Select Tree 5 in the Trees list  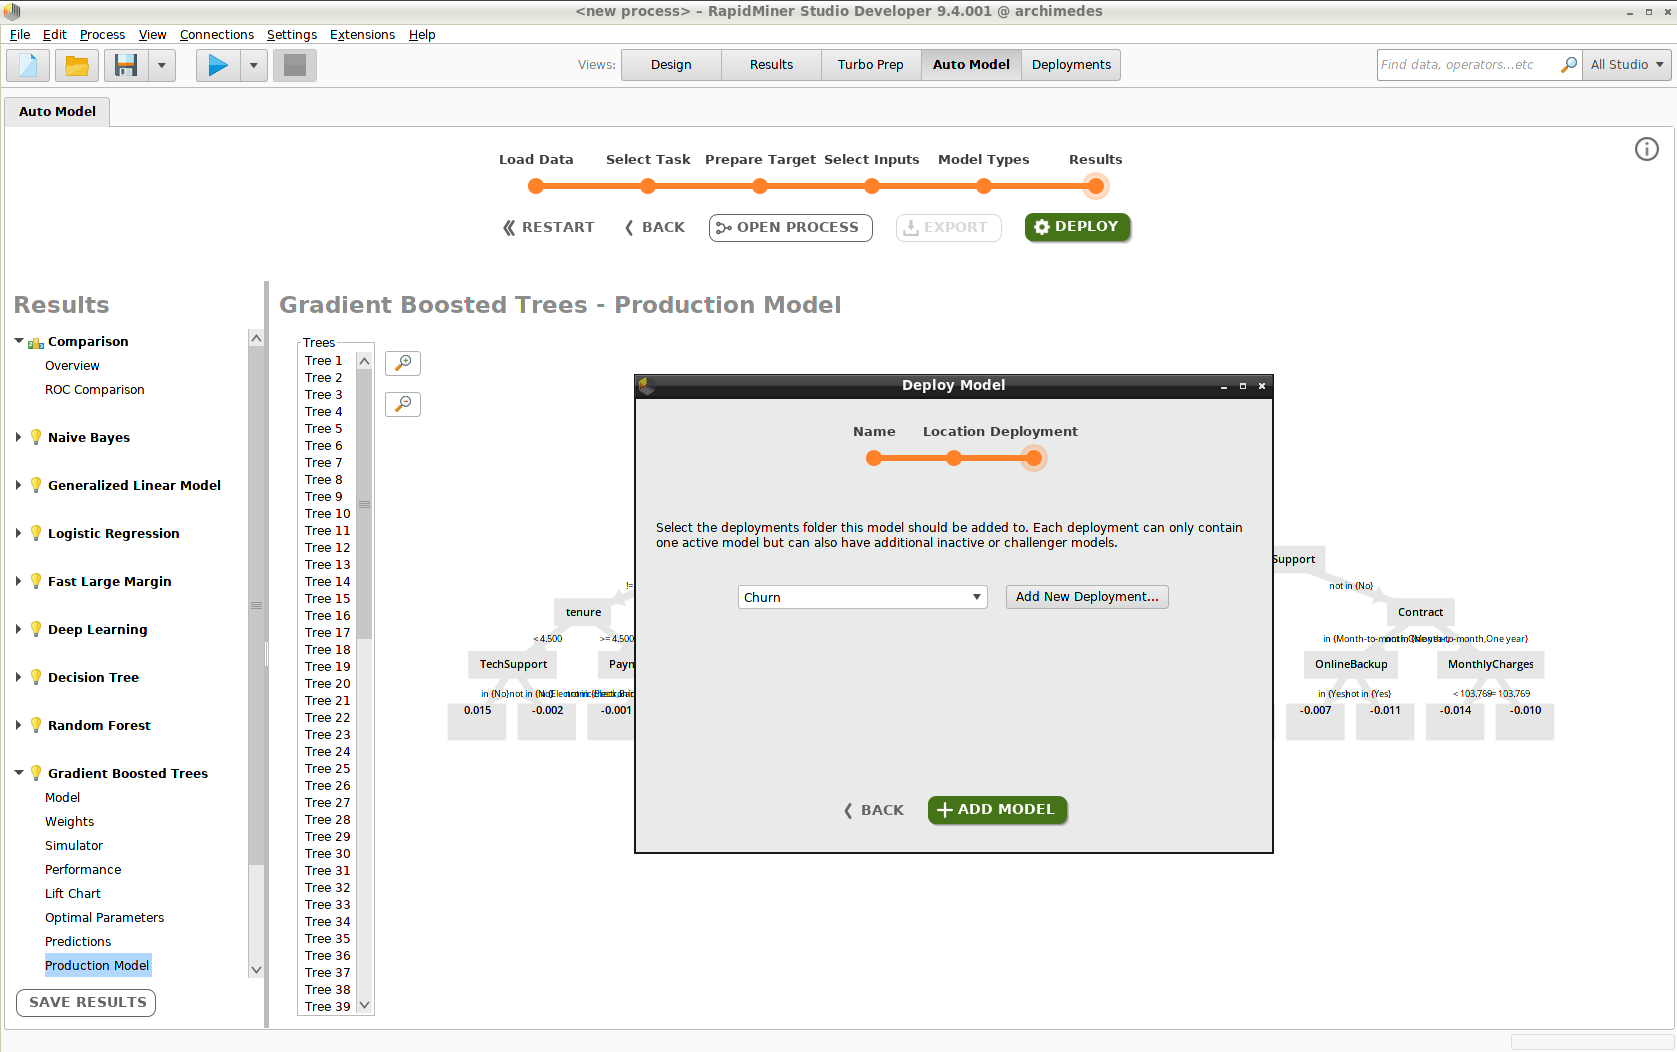coord(324,429)
